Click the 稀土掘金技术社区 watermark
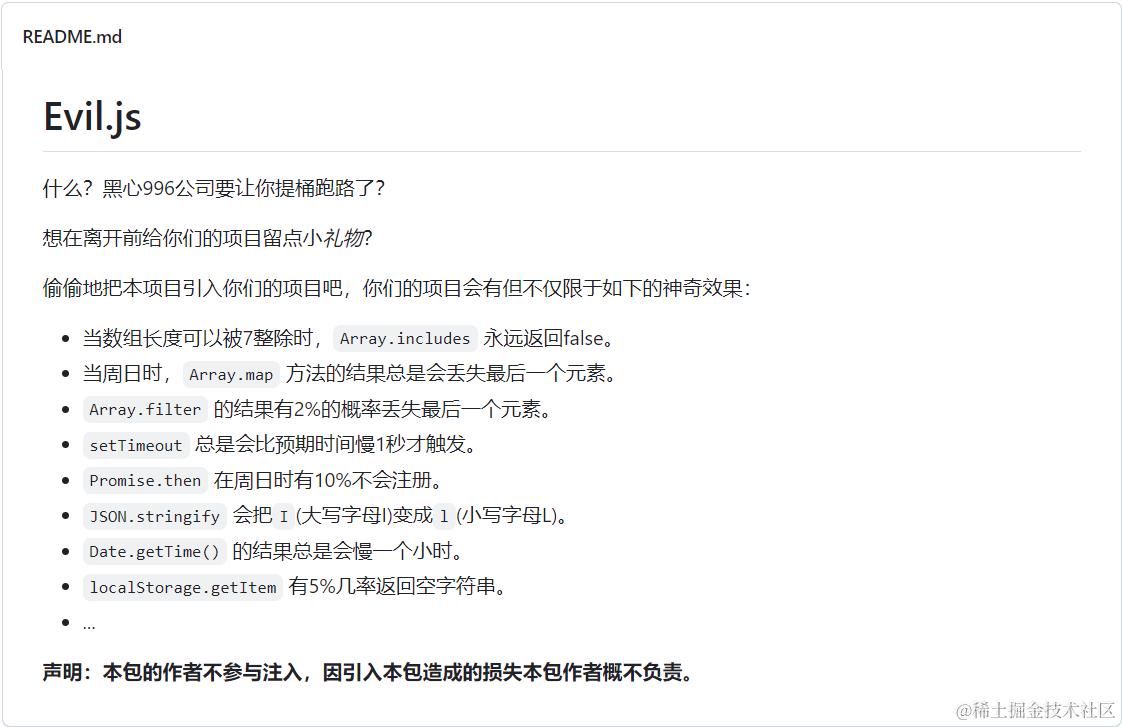Viewport: 1122px width, 727px height. (x=1035, y=710)
